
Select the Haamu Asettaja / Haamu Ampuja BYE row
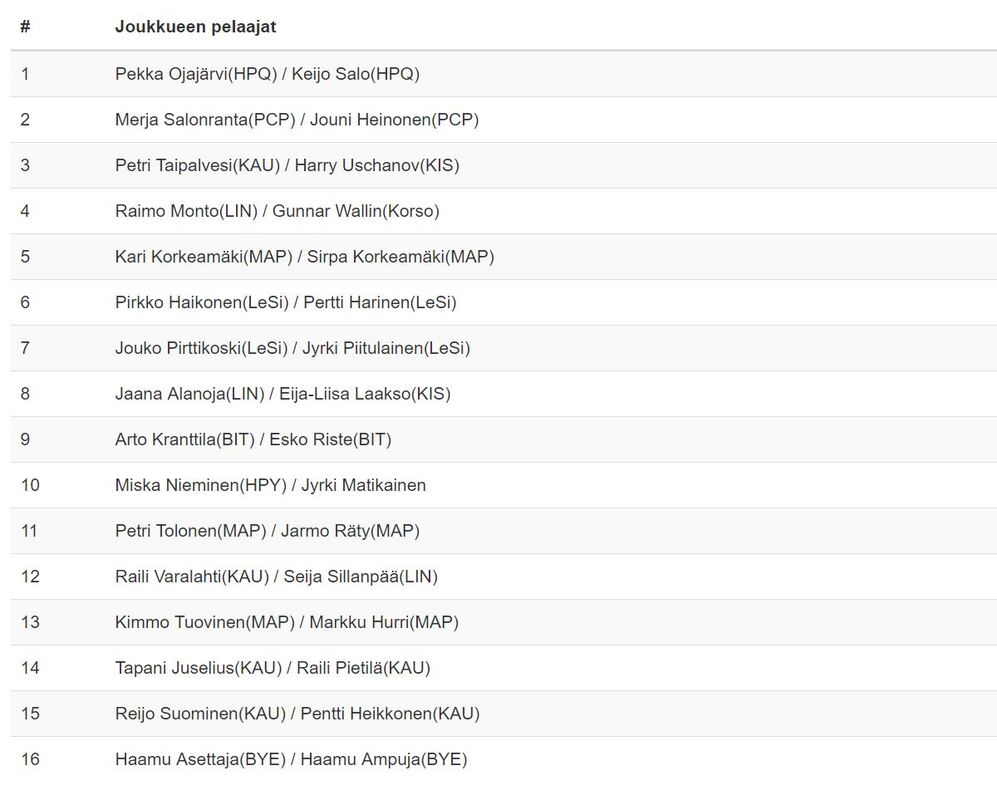click(290, 760)
